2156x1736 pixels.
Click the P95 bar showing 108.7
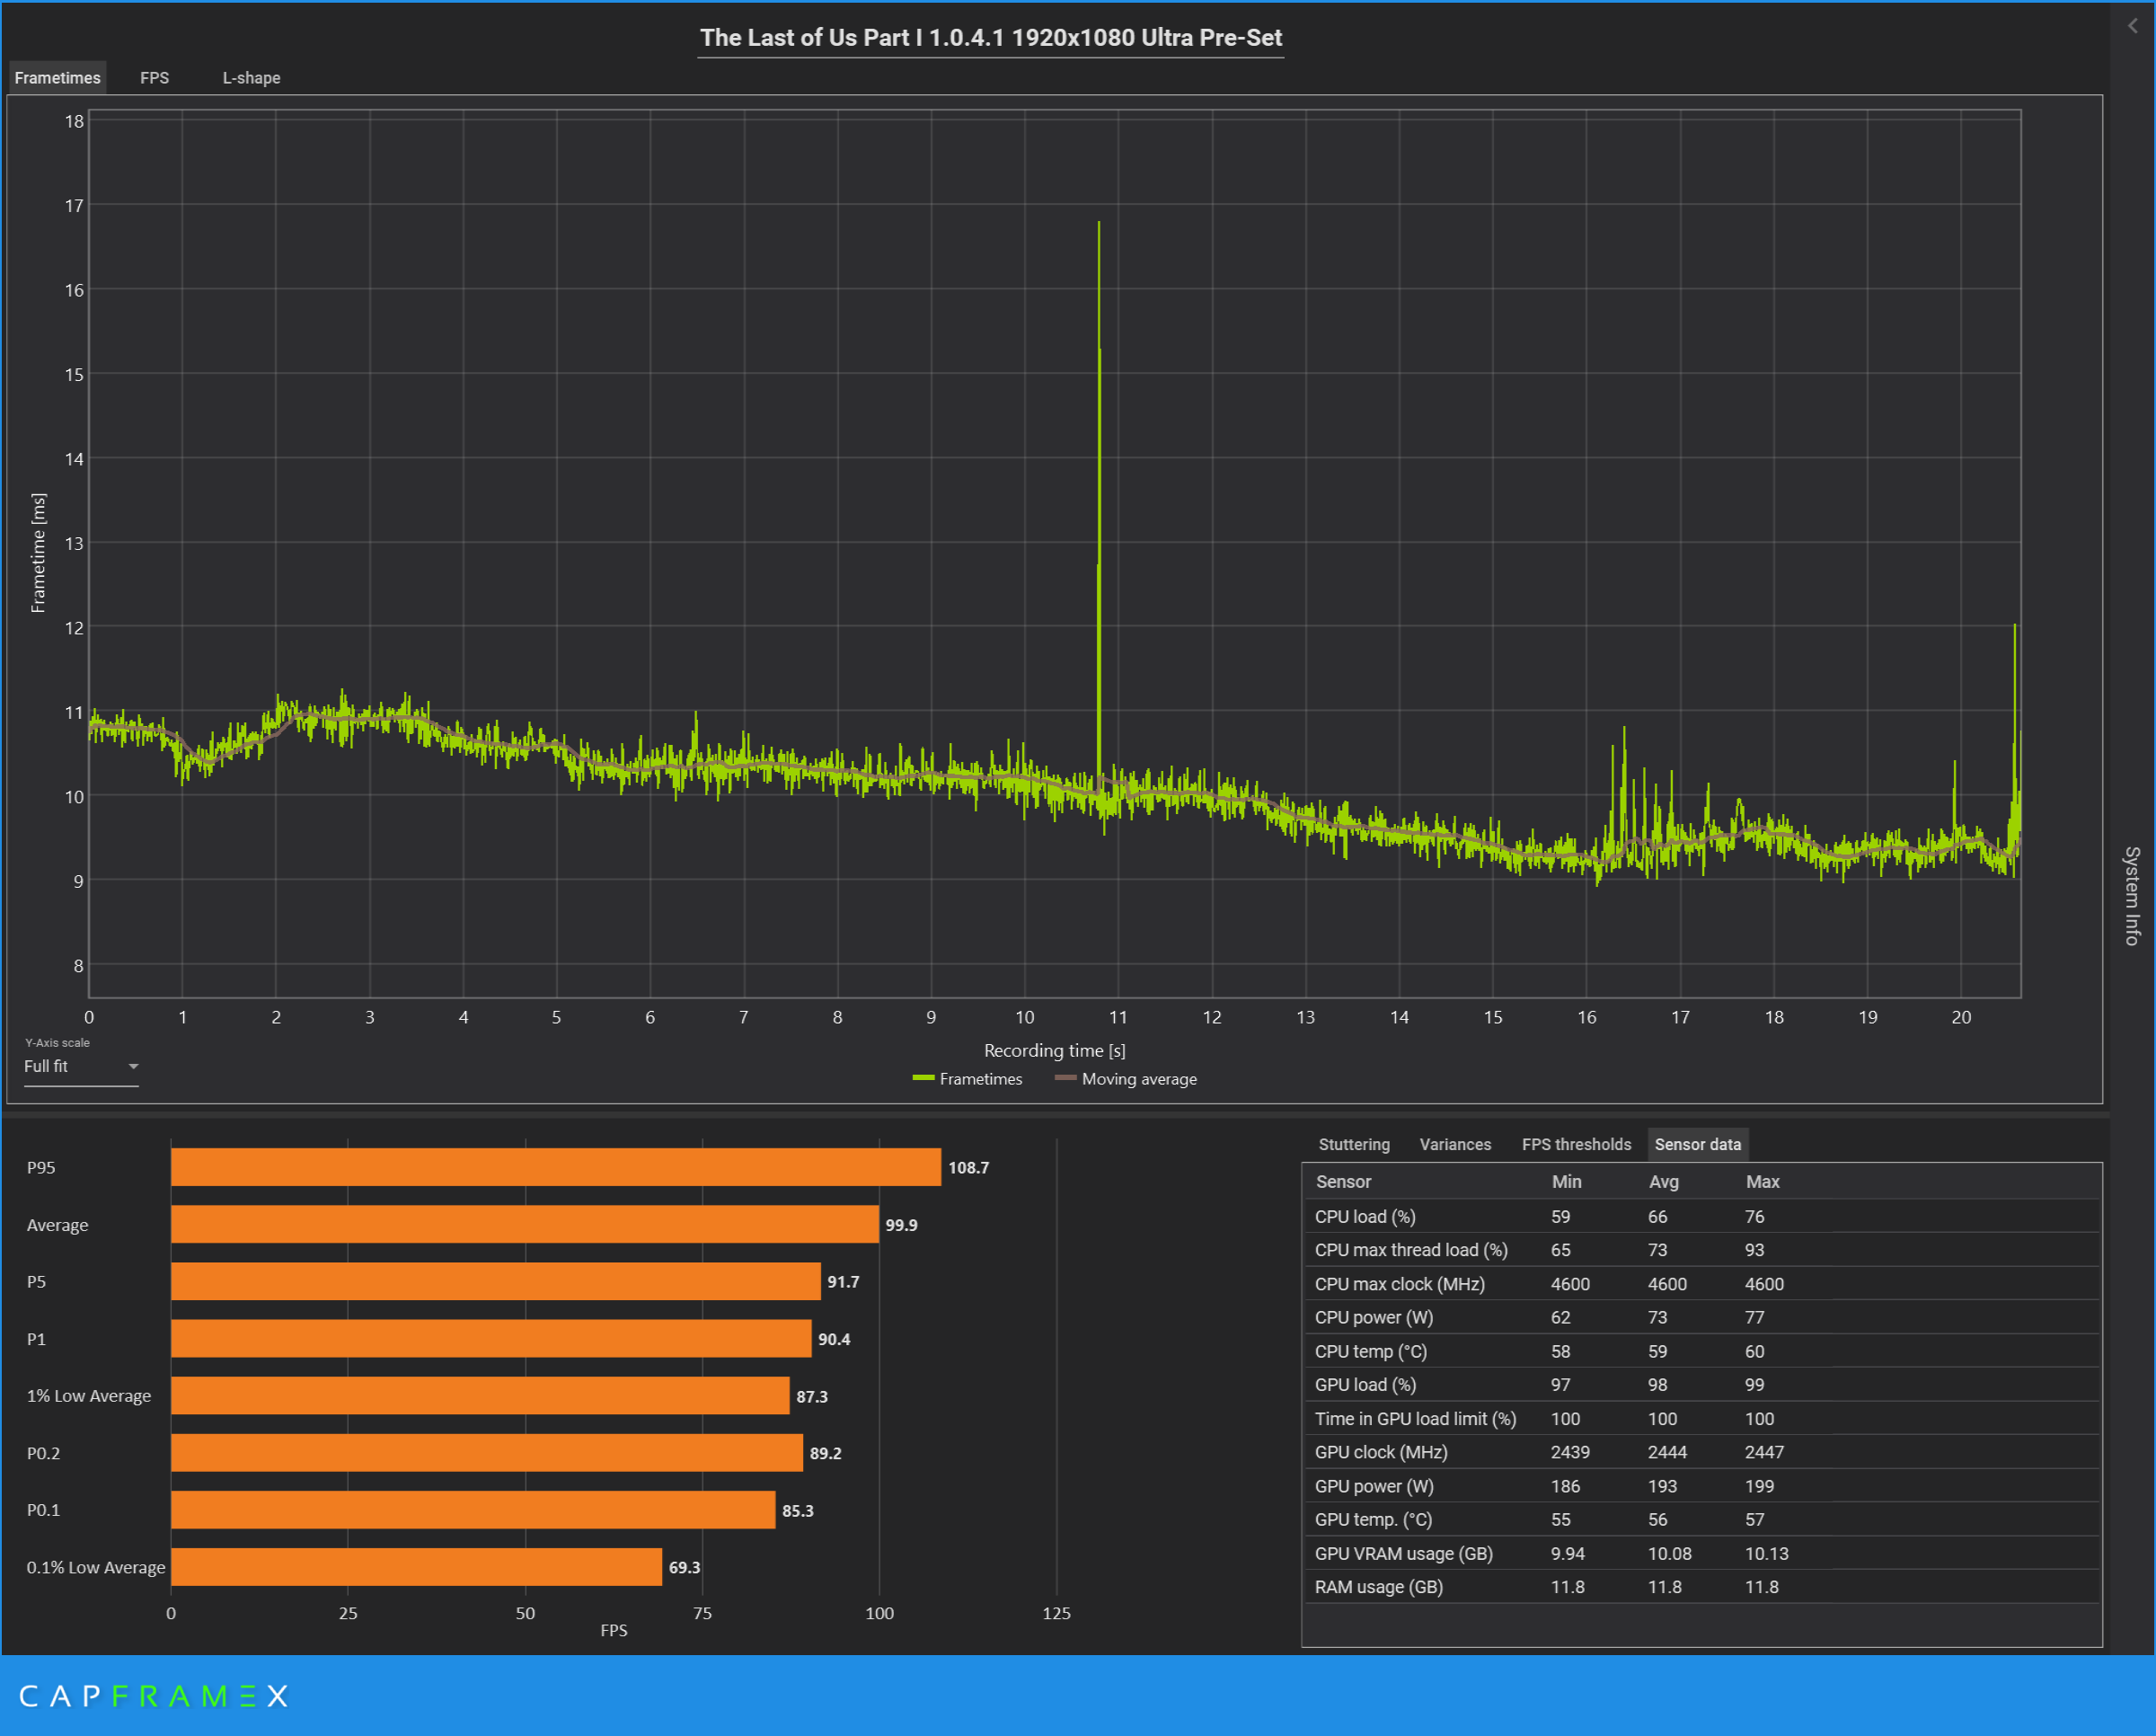point(556,1167)
